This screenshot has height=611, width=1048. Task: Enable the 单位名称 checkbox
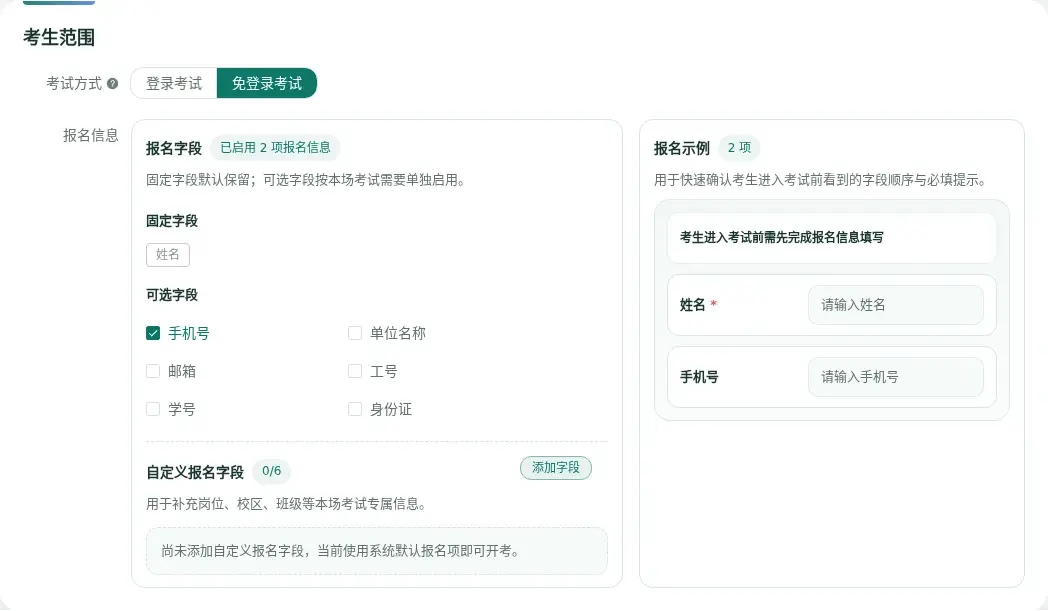355,333
